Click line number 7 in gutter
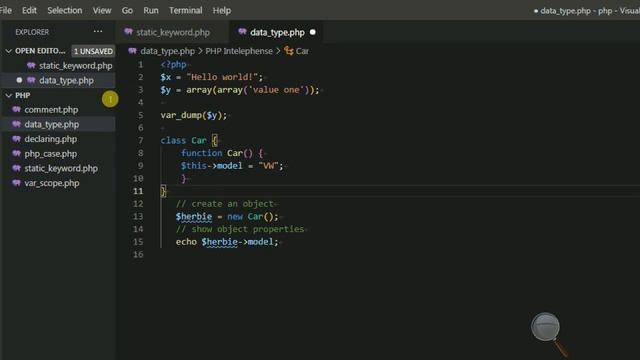Screen dimensions: 640x360 pyautogui.click(x=140, y=141)
